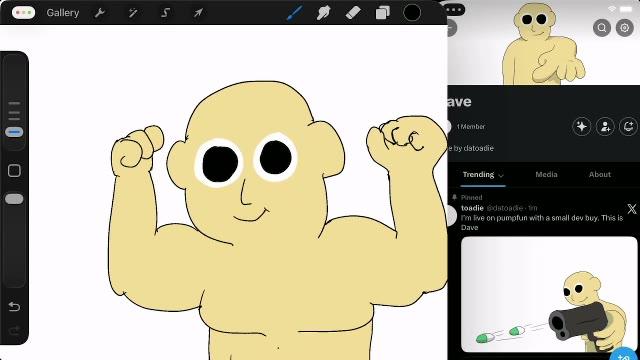Image resolution: width=640 pixels, height=360 pixels.
Task: Select the Smudge finger tool
Action: pyautogui.click(x=323, y=13)
